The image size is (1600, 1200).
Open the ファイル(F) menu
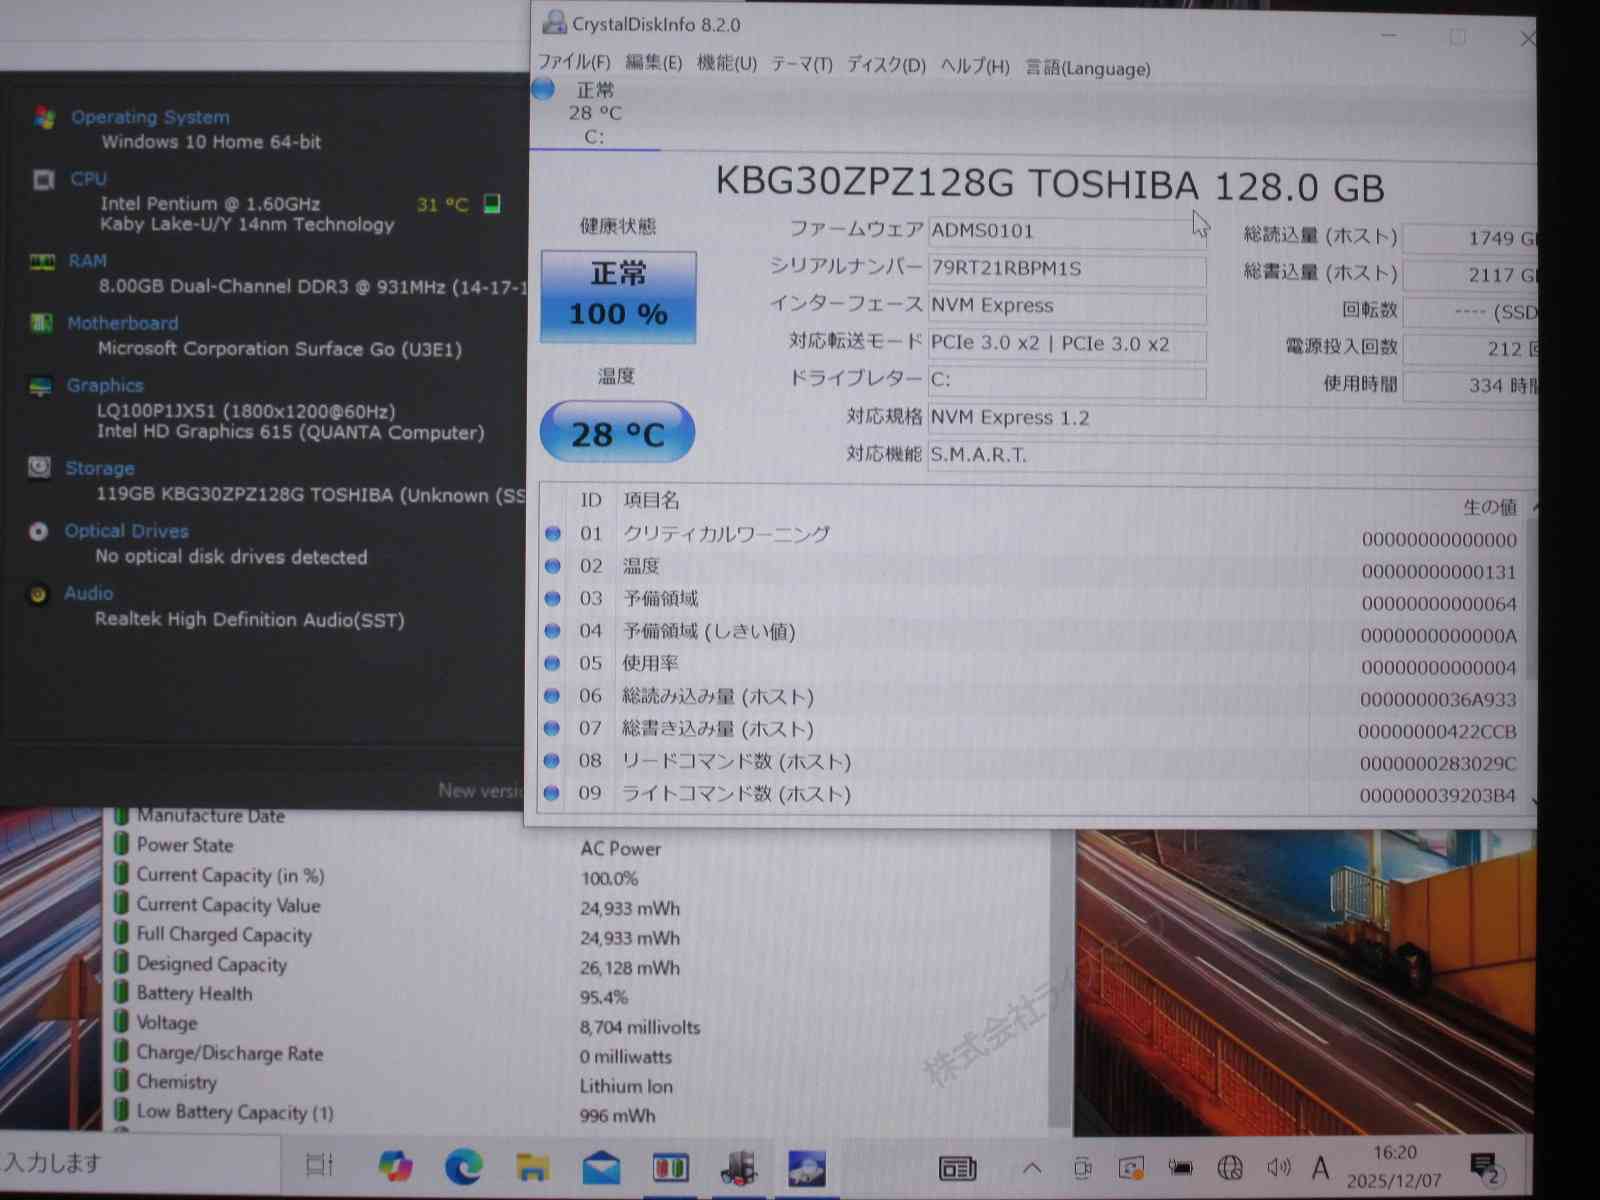(574, 62)
